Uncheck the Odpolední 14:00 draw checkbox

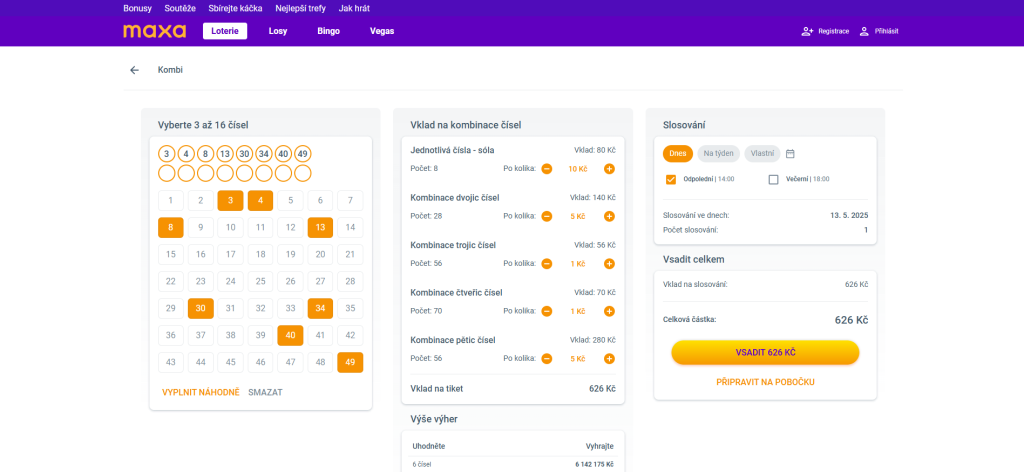point(671,179)
